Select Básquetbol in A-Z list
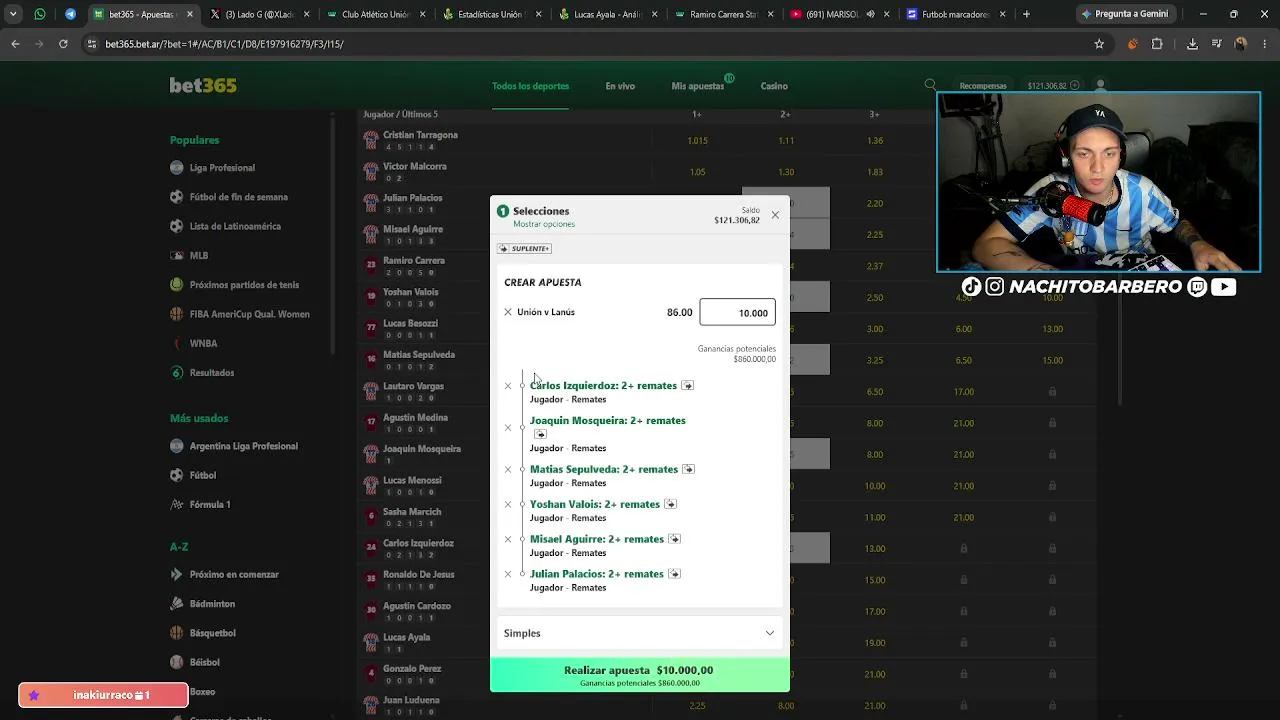This screenshot has height=720, width=1280. coord(212,633)
